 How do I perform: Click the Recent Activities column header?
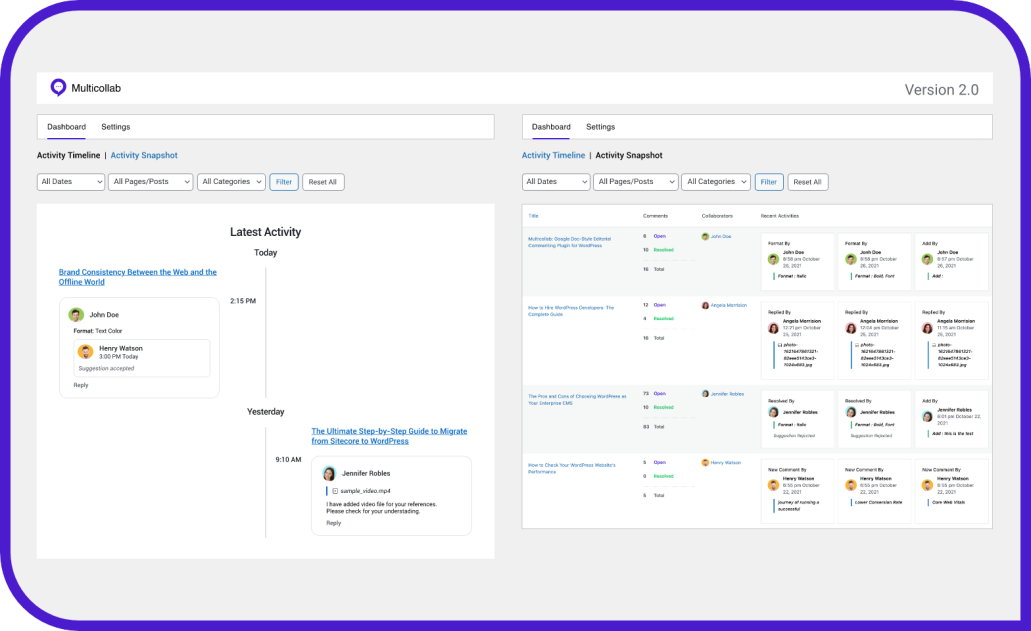click(780, 216)
